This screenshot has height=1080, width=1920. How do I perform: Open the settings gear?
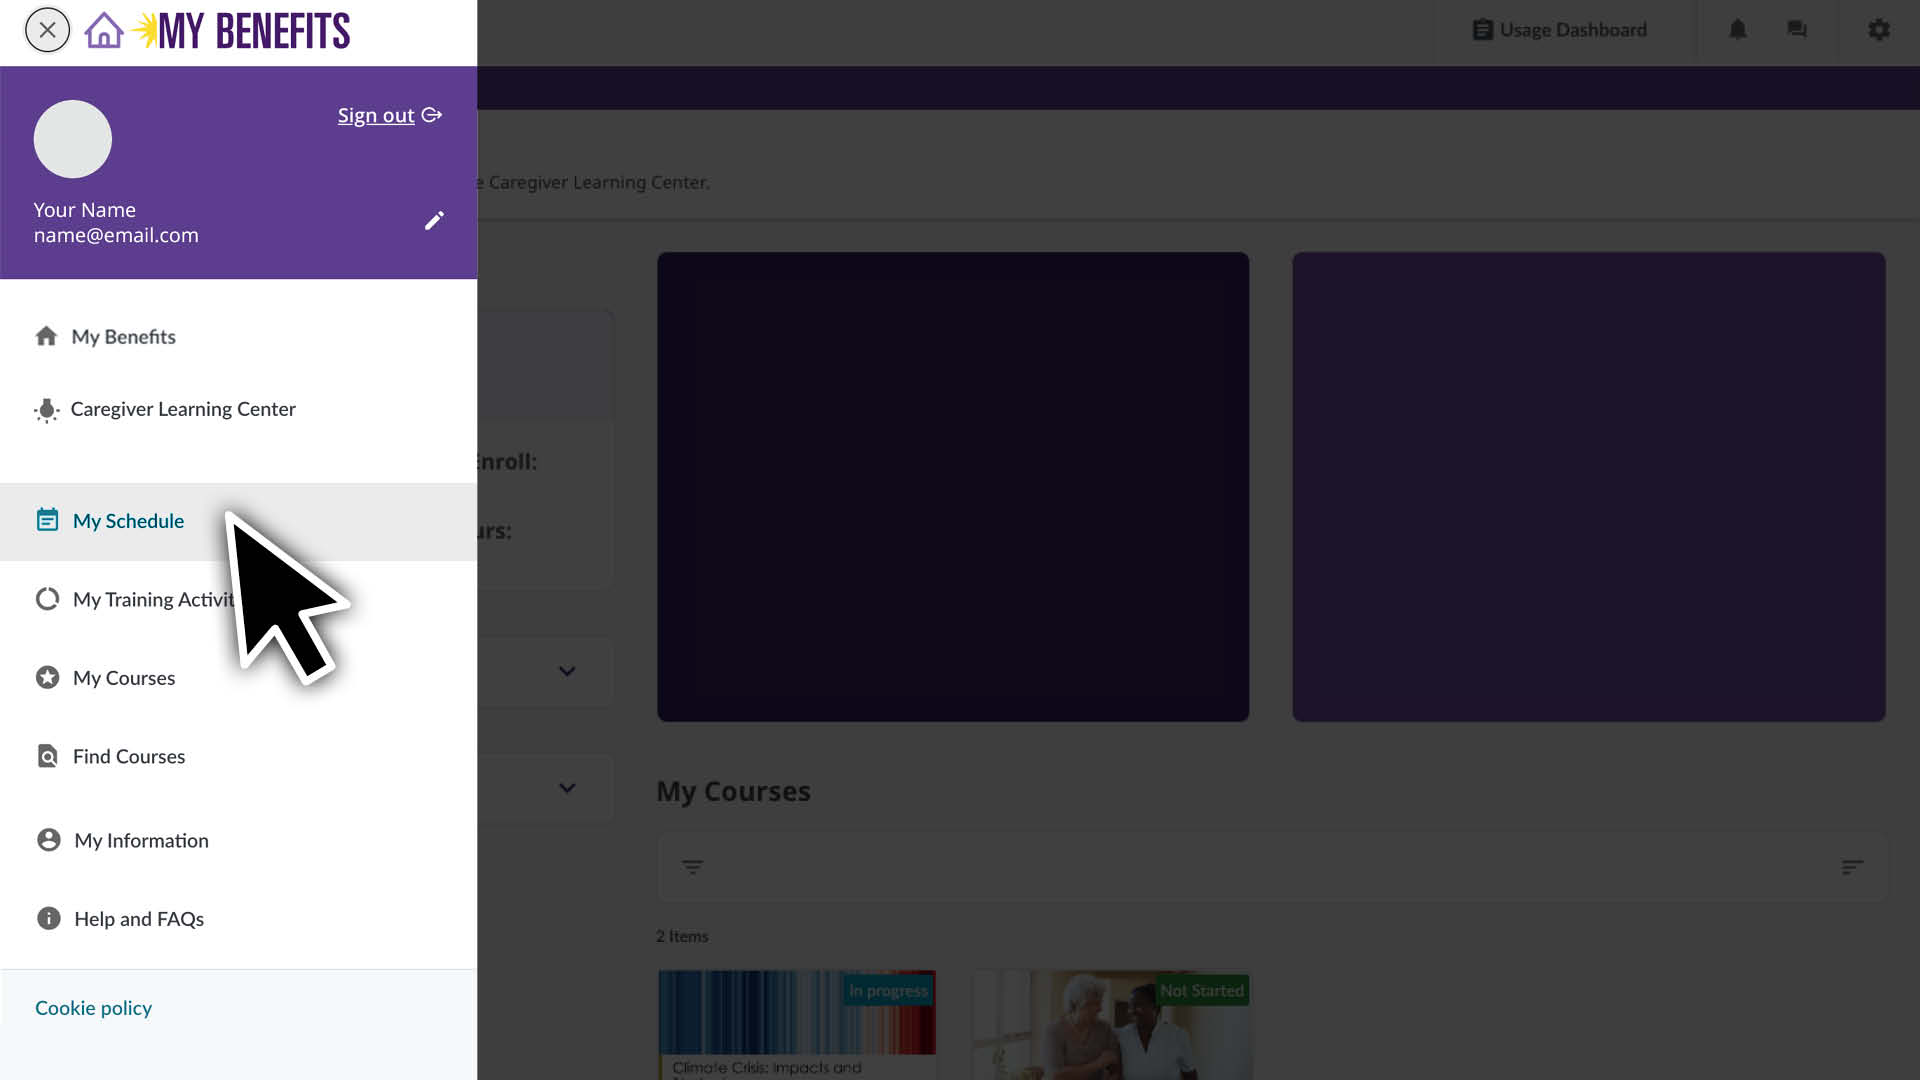(1879, 30)
